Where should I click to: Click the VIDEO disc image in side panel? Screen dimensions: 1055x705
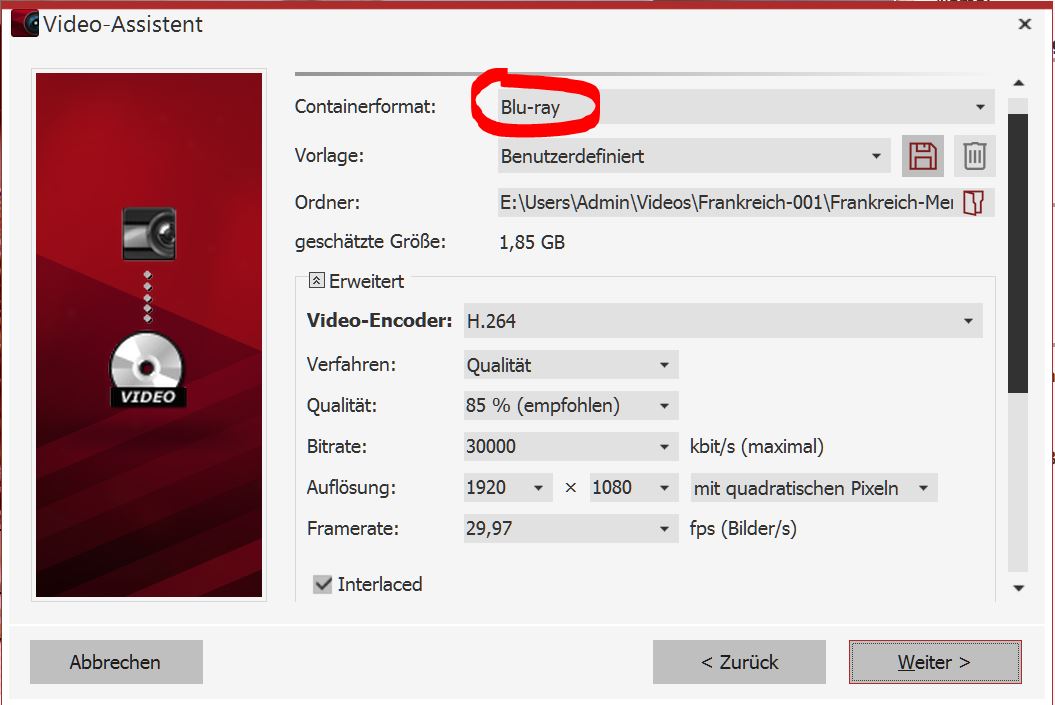[147, 369]
